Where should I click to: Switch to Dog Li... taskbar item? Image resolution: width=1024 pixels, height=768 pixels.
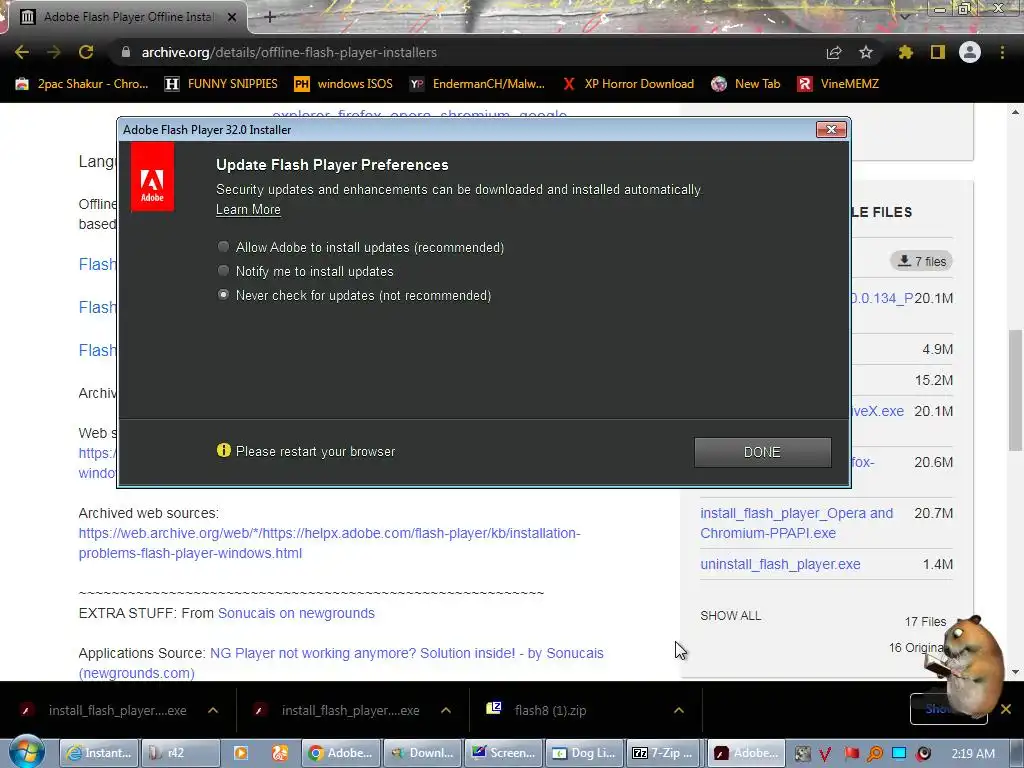[x=584, y=753]
